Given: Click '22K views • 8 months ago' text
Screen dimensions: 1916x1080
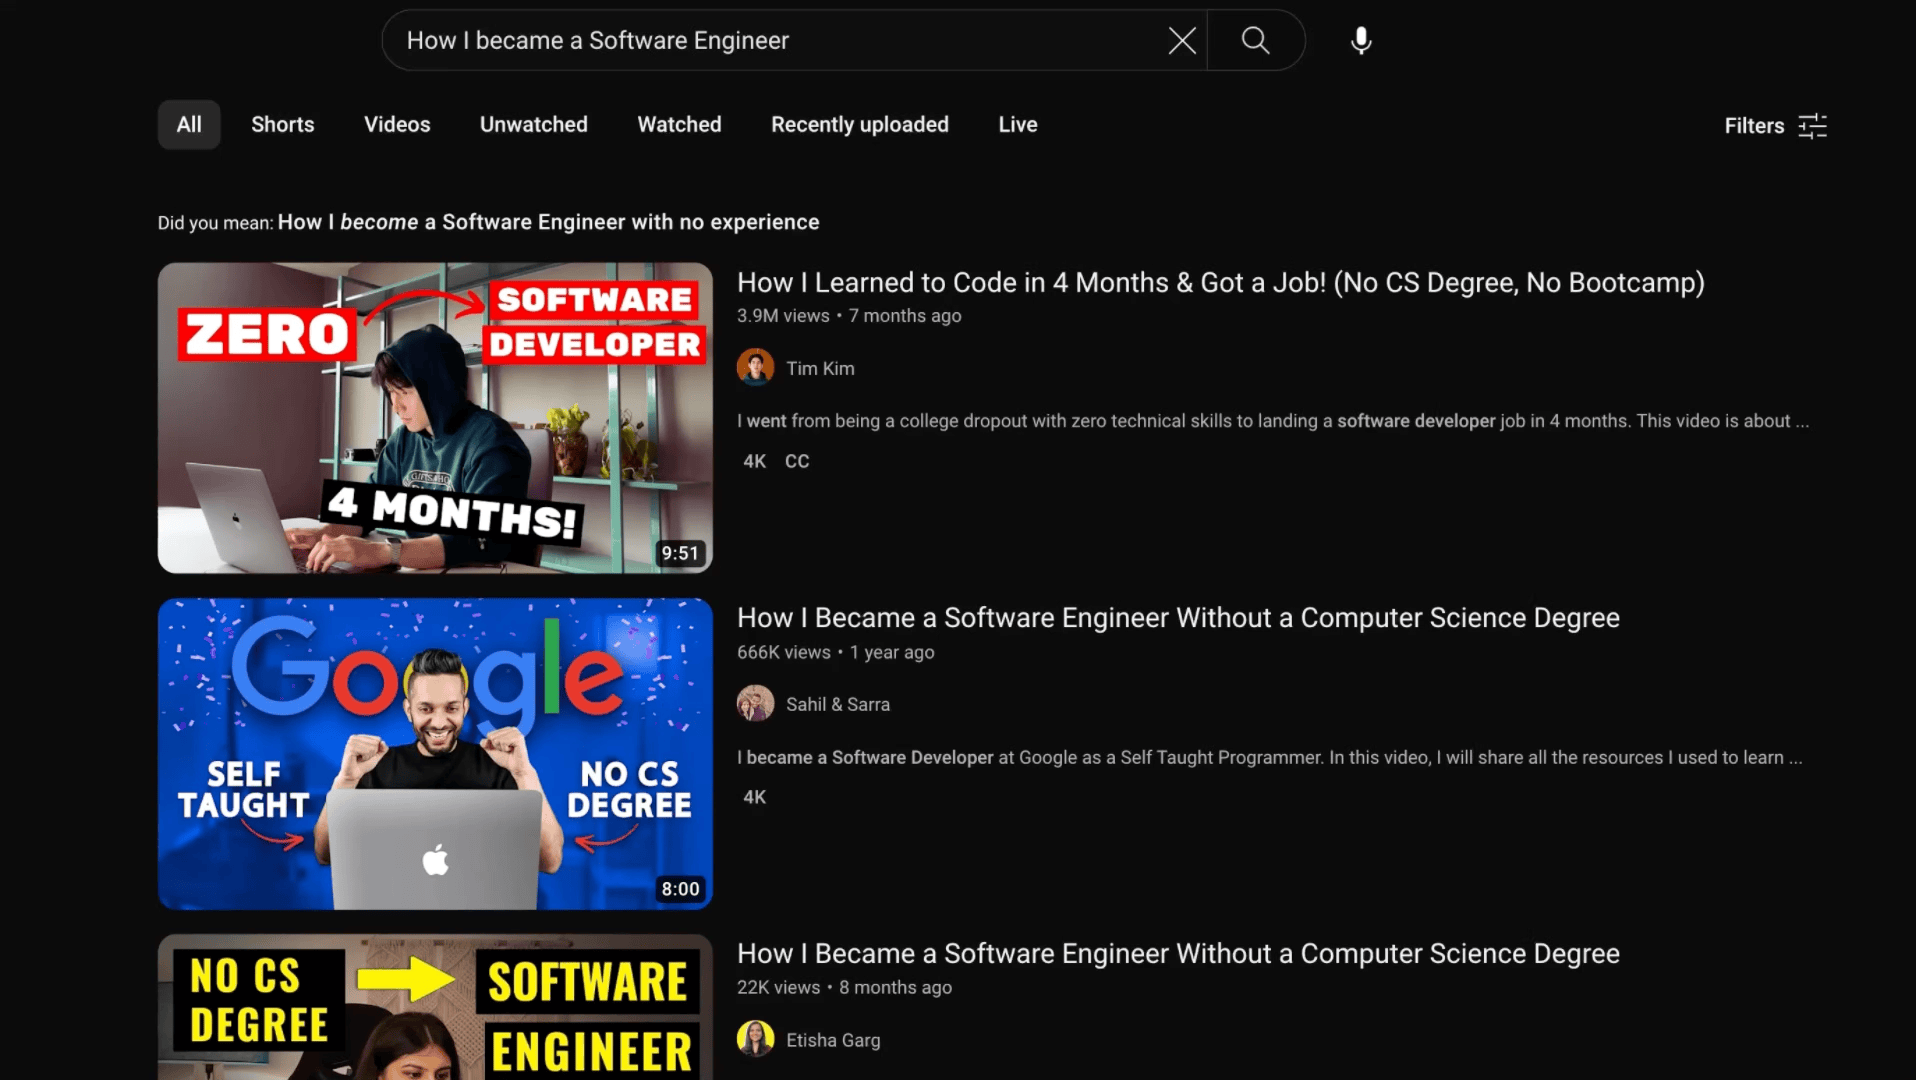Looking at the screenshot, I should click(844, 988).
